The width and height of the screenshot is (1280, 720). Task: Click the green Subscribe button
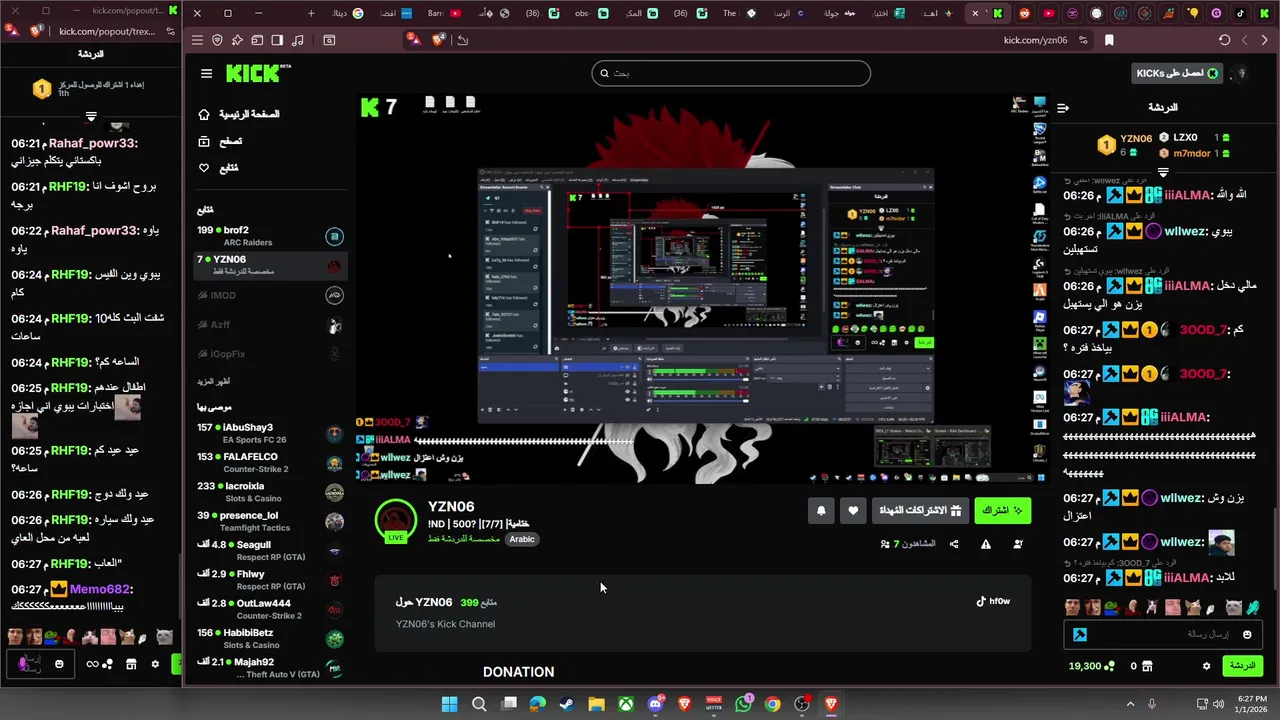tap(1003, 510)
